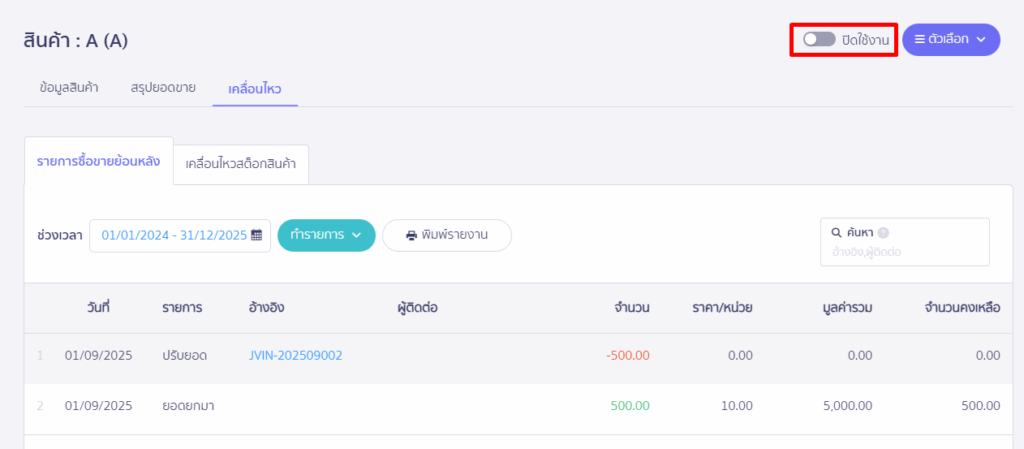Switch to เคลื่อนไหวสต๊อกสินค้า sub-tab

tap(241, 162)
